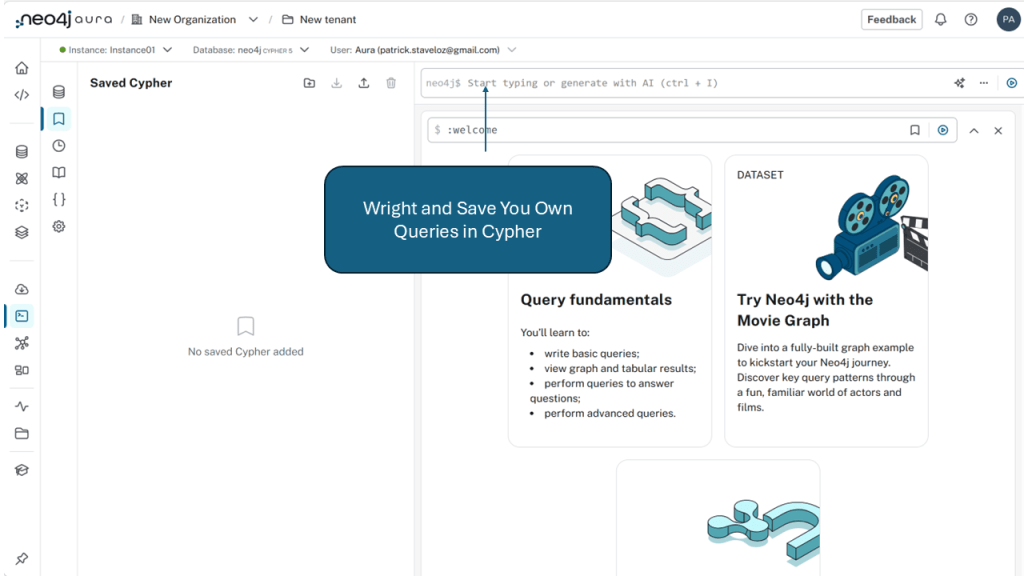Click the AI generate sparkle icon
This screenshot has width=1024, height=576.
coord(959,83)
